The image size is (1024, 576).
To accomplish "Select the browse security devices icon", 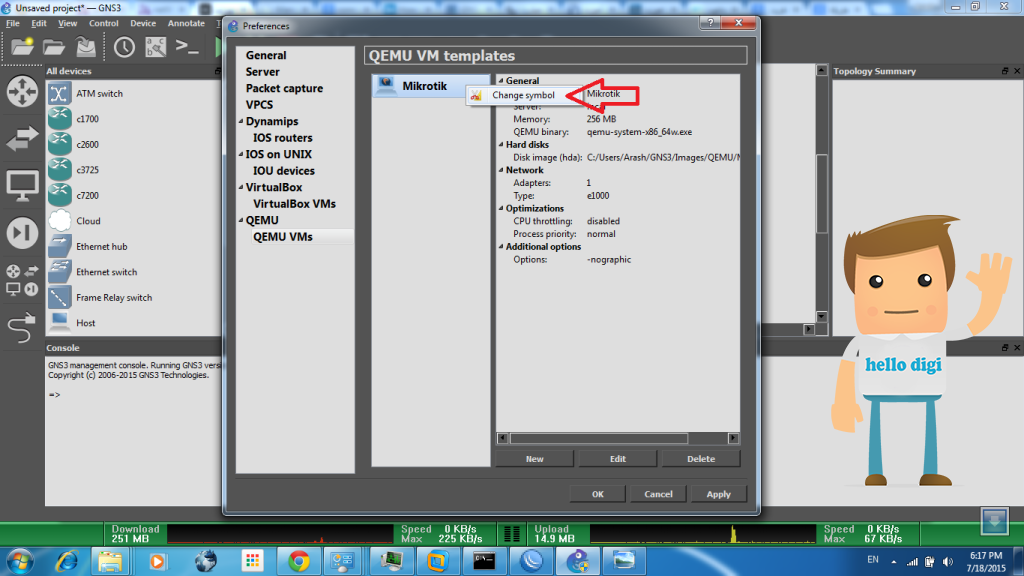I will 22,233.
